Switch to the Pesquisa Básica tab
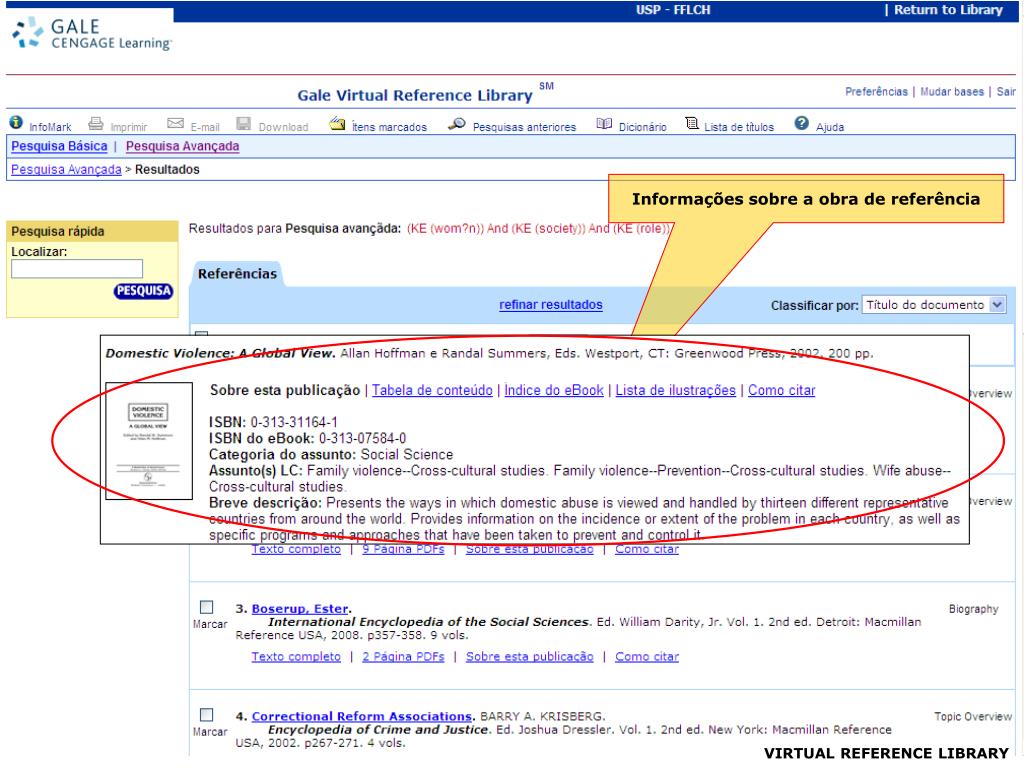The height and width of the screenshot is (768, 1024). click(x=59, y=146)
